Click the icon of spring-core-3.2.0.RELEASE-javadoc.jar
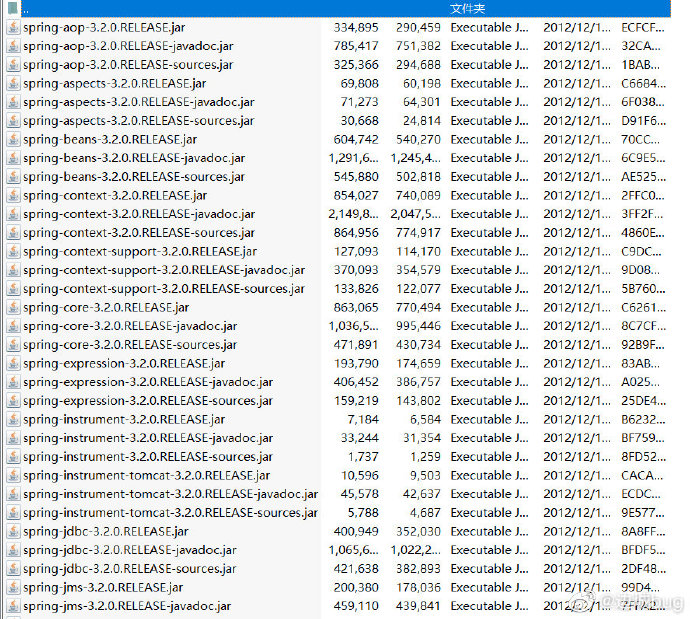 [x=14, y=326]
